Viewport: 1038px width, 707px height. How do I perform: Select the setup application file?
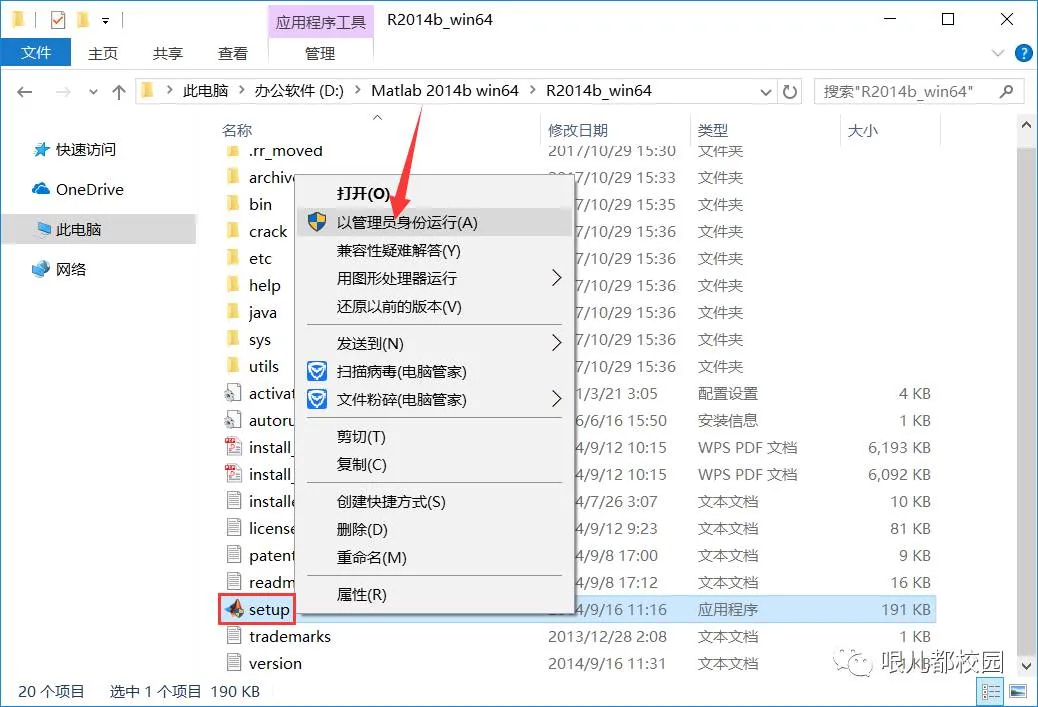(x=257, y=609)
